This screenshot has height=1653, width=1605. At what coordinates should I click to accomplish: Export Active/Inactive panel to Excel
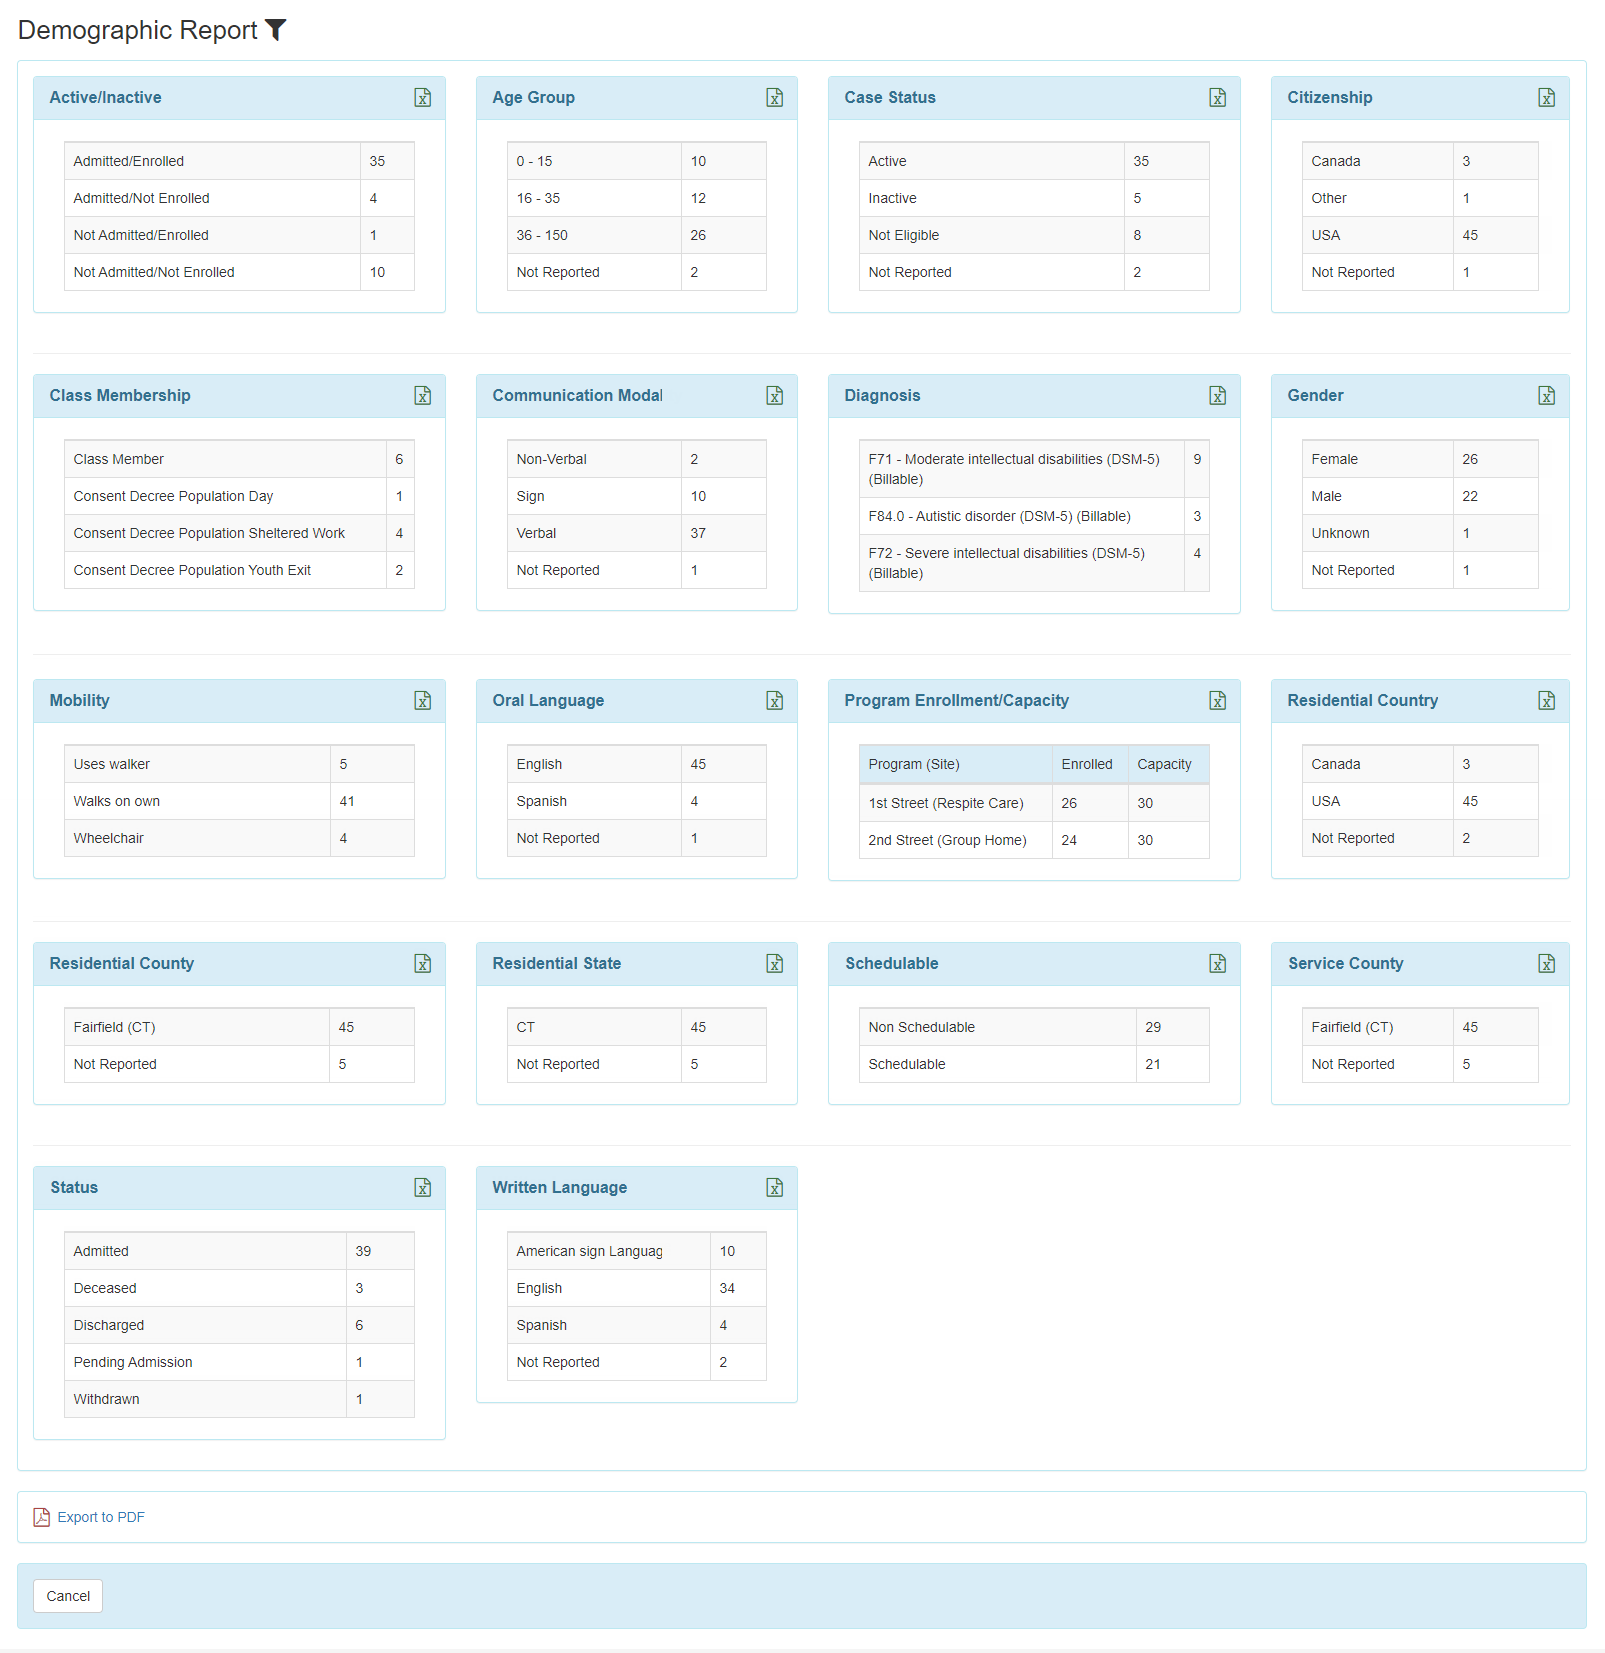pyautogui.click(x=423, y=98)
